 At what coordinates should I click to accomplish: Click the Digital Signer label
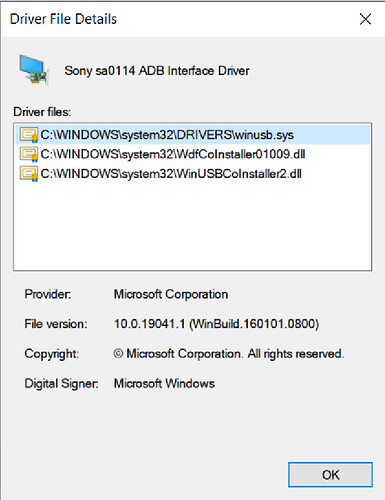point(61,383)
